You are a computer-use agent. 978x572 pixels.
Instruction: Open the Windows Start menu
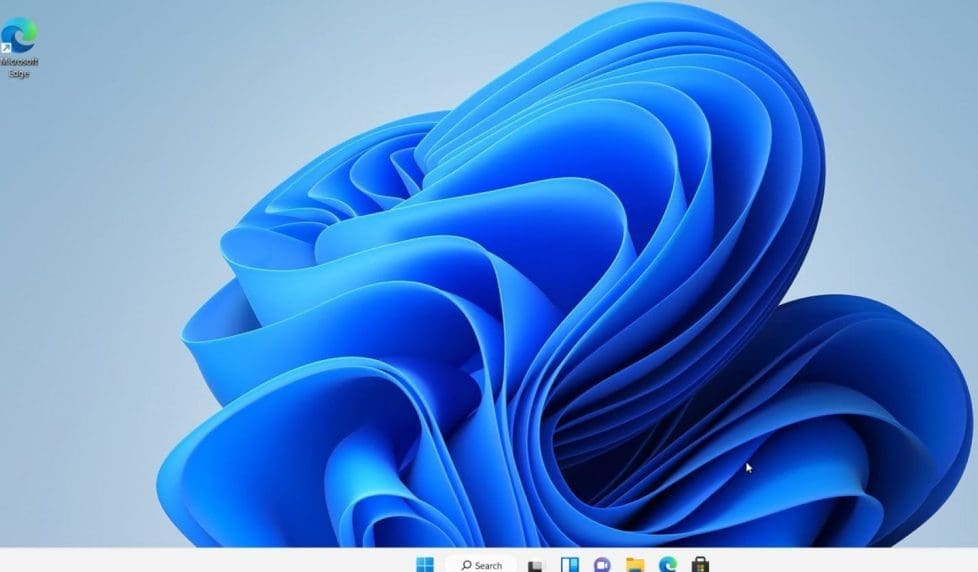tap(425, 565)
